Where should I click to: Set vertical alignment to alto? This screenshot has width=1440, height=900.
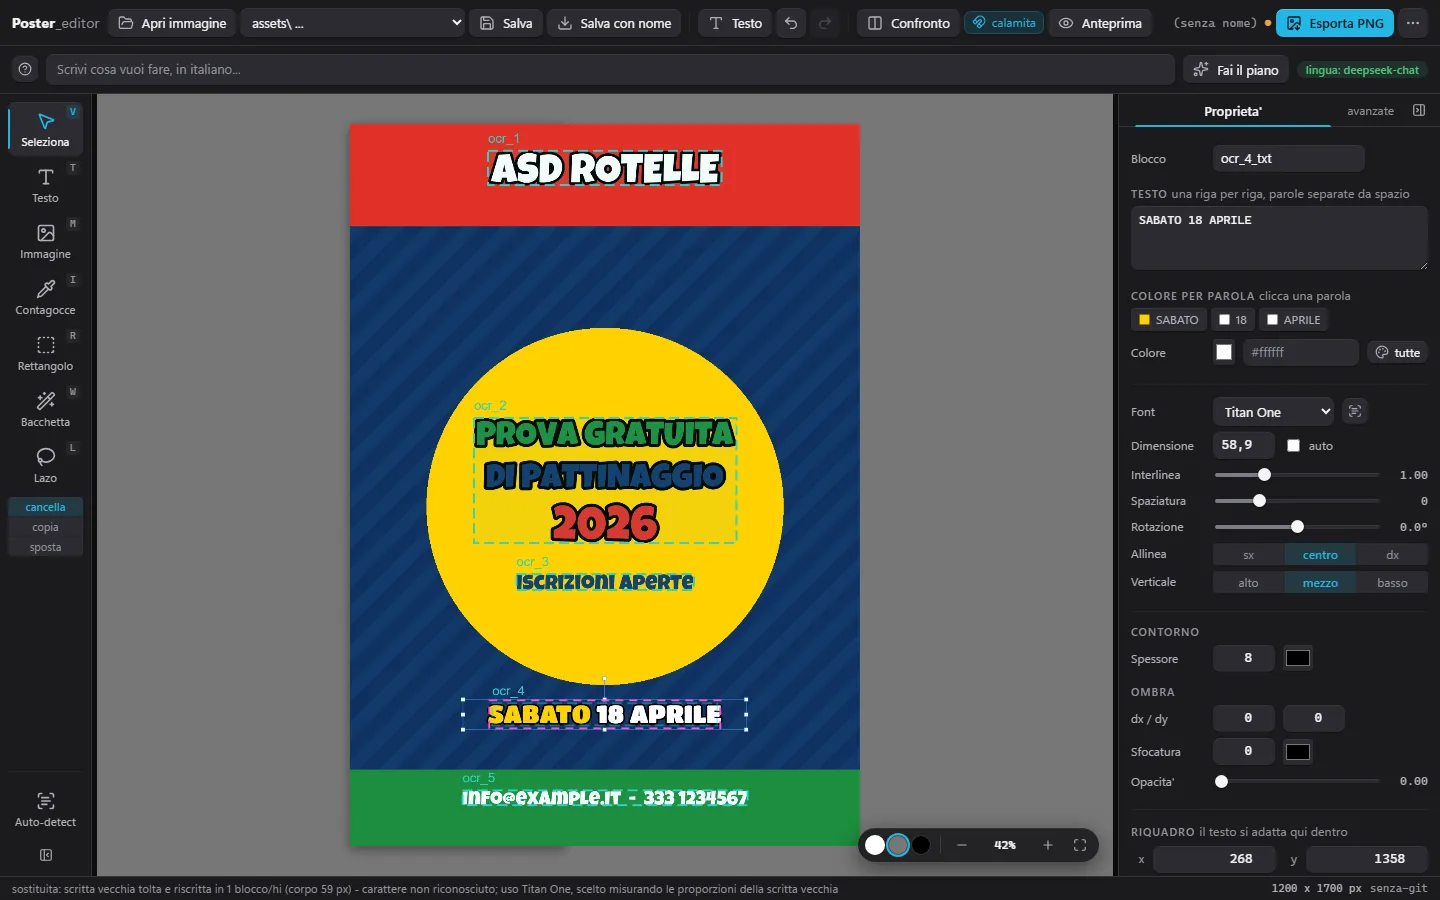[1249, 583]
